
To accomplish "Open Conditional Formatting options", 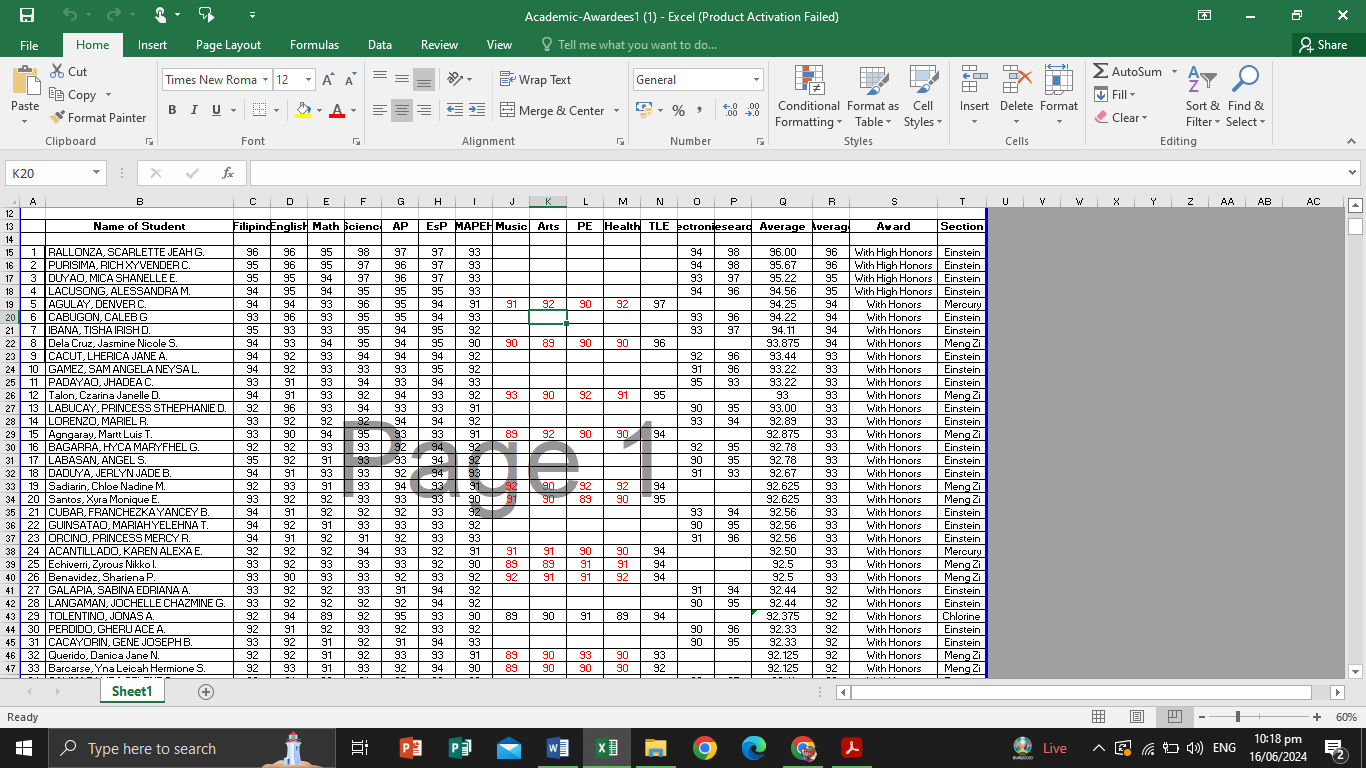I will click(809, 97).
